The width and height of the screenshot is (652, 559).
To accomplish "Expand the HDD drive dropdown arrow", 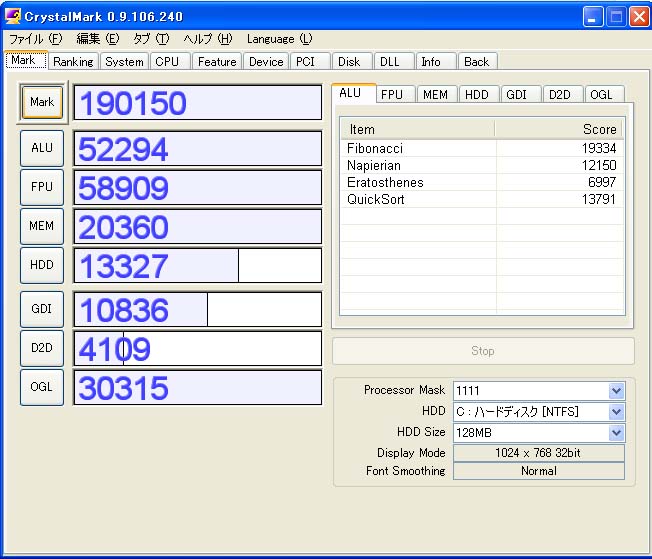I will (616, 412).
